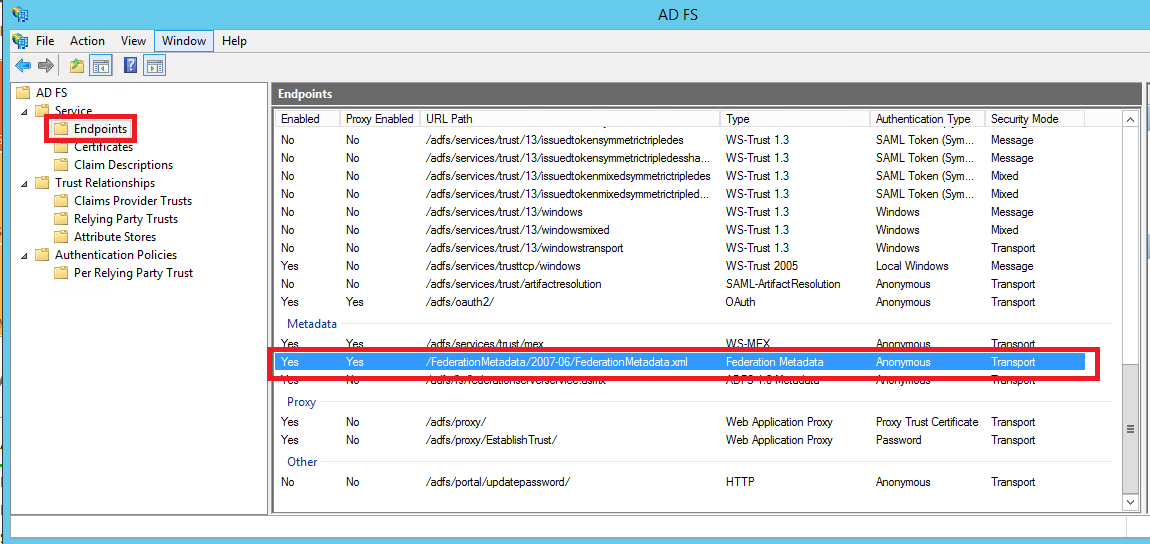Select the Endpoints tree item
1150x544 pixels.
click(x=100, y=129)
